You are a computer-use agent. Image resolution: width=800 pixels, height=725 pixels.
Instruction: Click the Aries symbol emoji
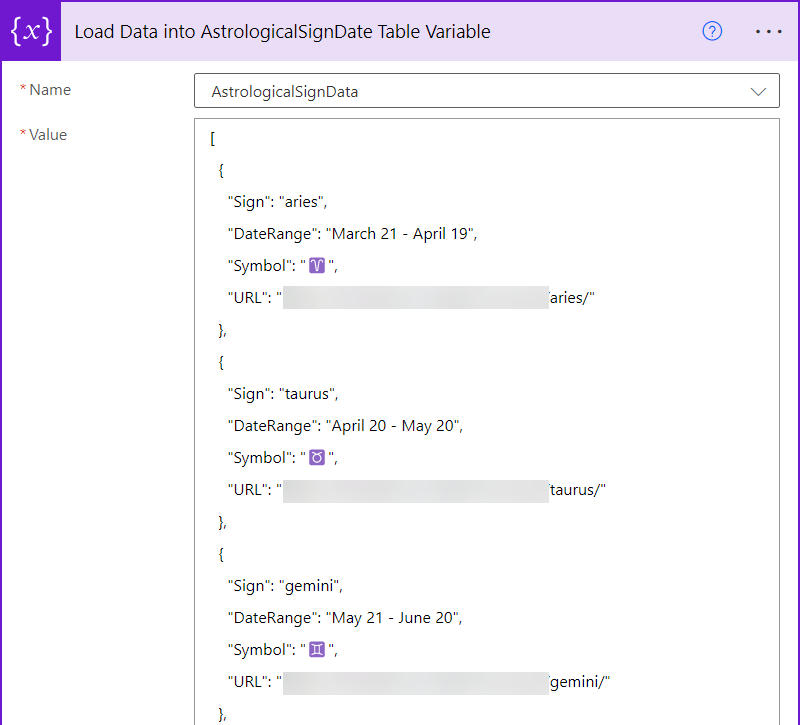pyautogui.click(x=317, y=266)
